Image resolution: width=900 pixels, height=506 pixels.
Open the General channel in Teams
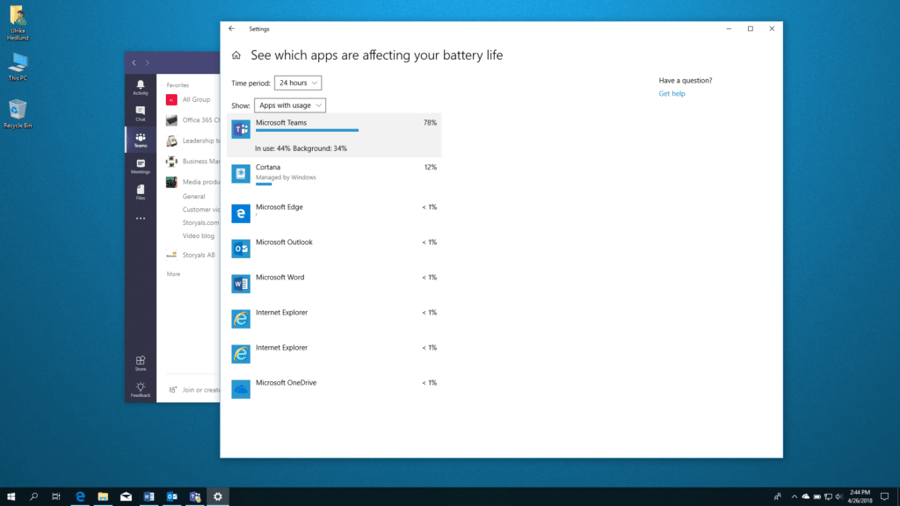tap(193, 196)
